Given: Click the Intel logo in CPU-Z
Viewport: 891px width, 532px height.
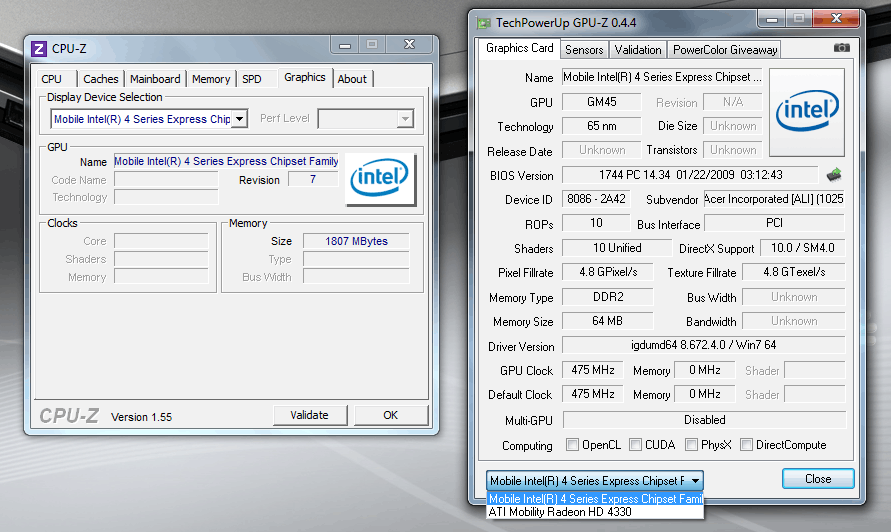Looking at the screenshot, I should click(x=380, y=178).
